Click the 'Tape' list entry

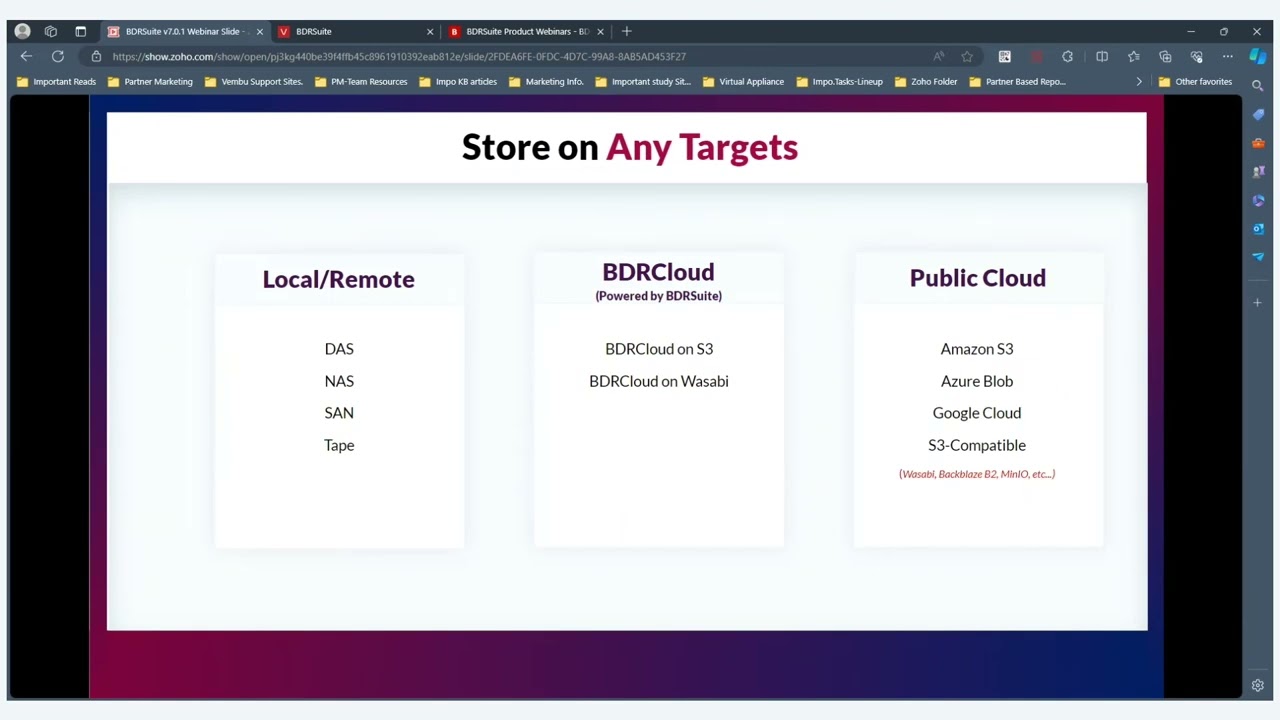(339, 445)
